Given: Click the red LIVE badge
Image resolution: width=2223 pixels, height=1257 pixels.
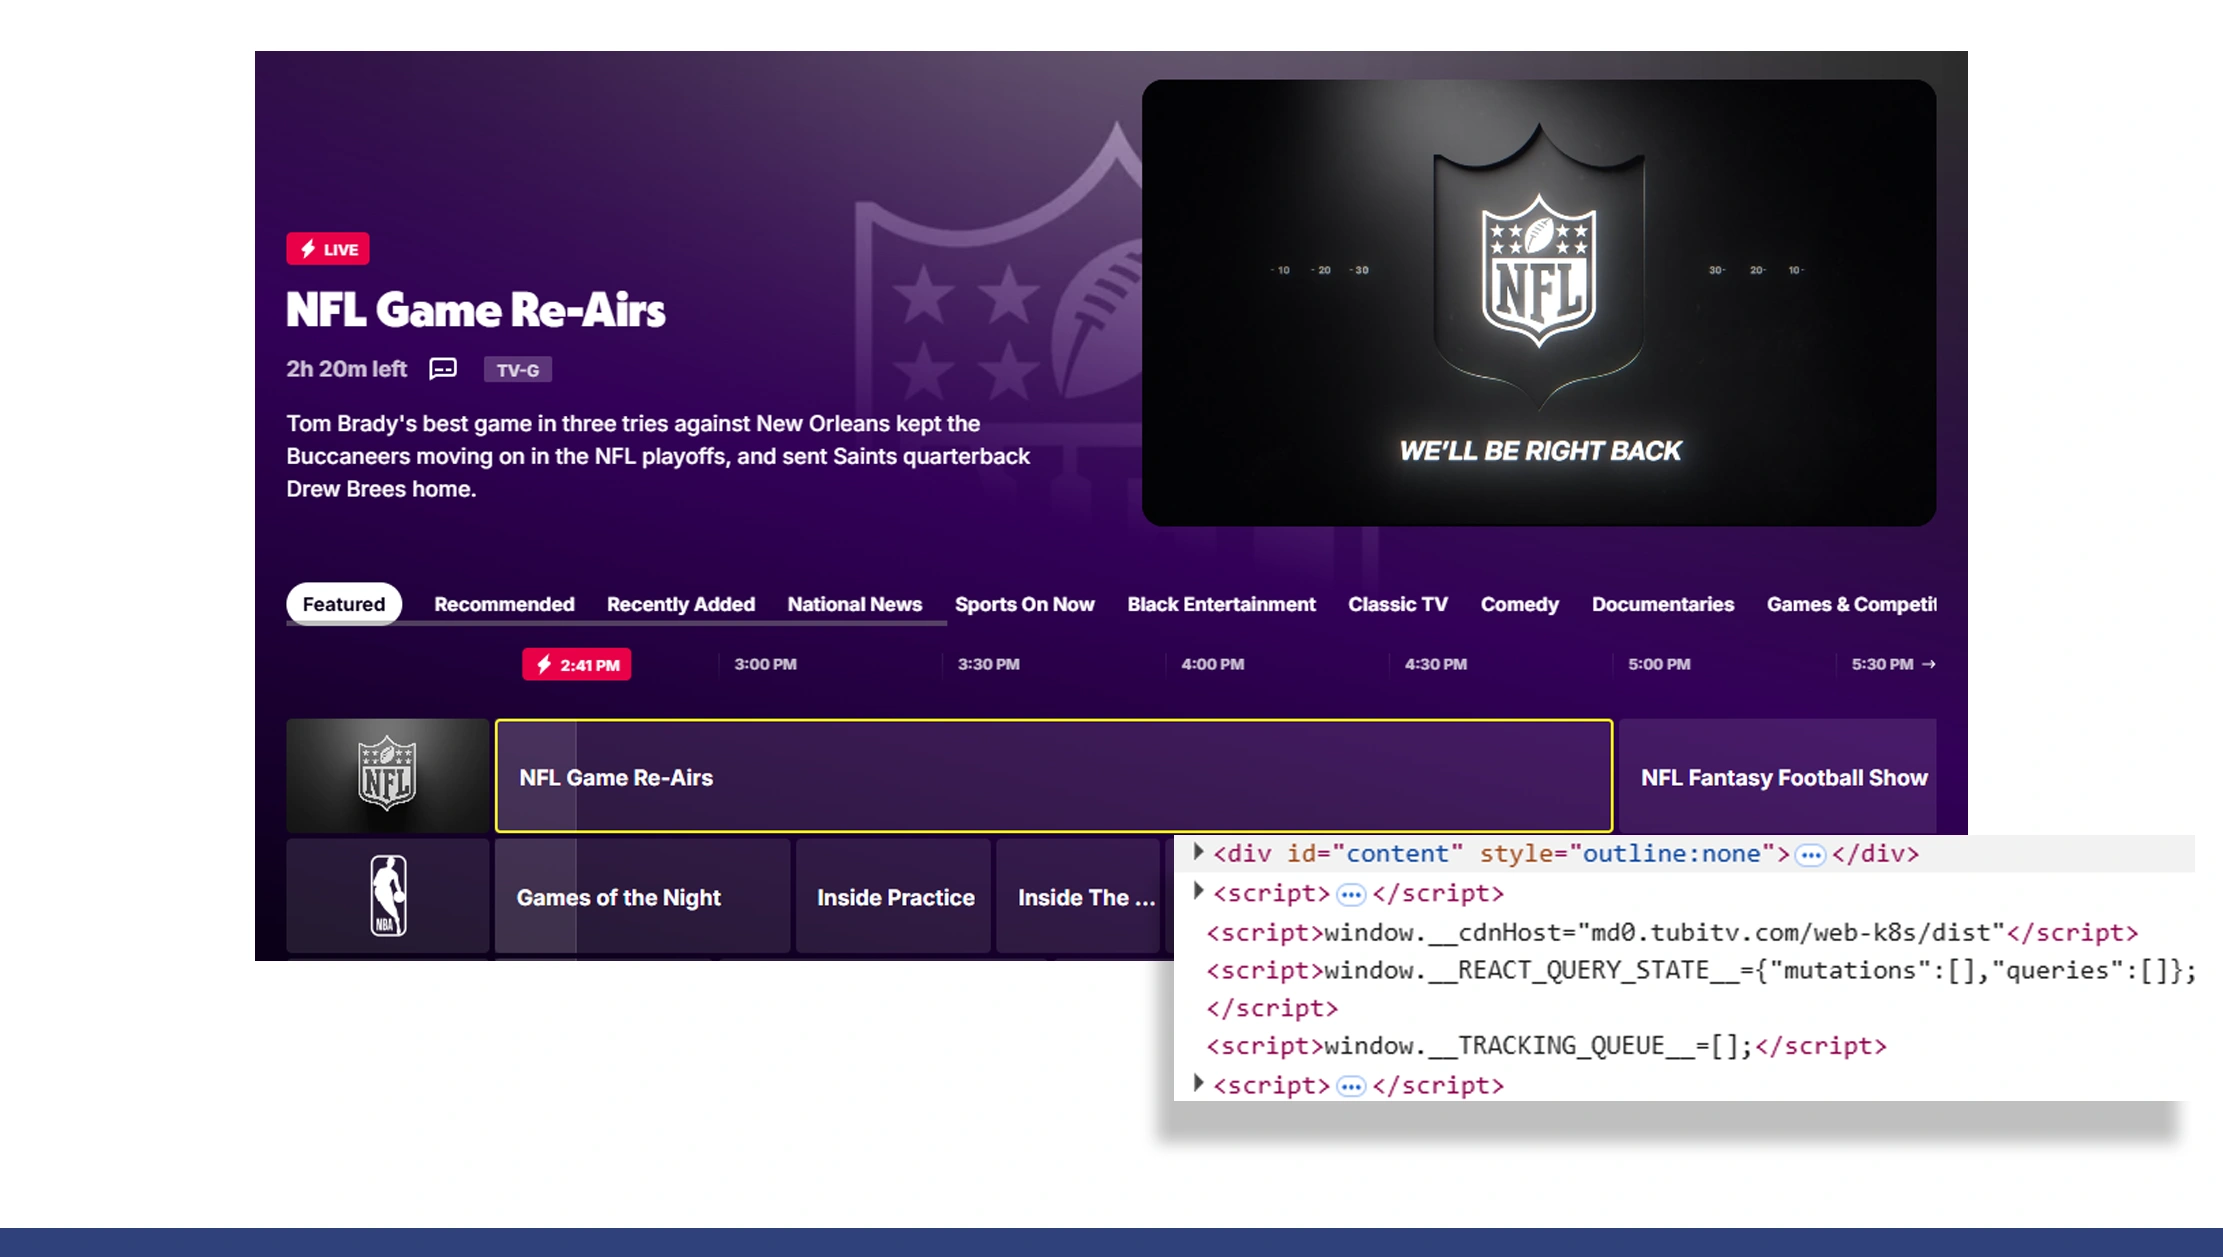Looking at the screenshot, I should pos(328,249).
